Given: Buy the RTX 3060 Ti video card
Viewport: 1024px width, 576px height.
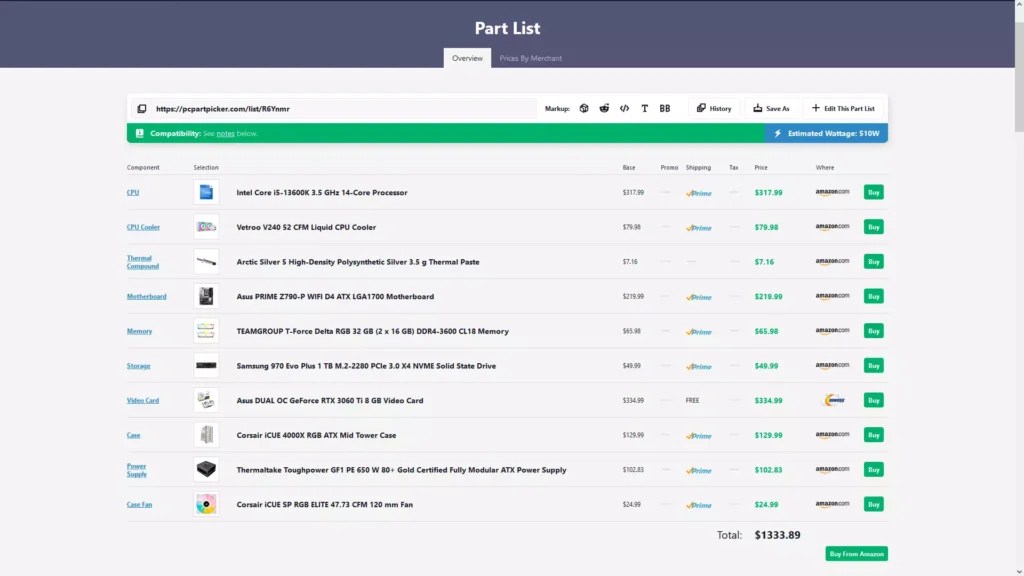Looking at the screenshot, I should point(873,400).
